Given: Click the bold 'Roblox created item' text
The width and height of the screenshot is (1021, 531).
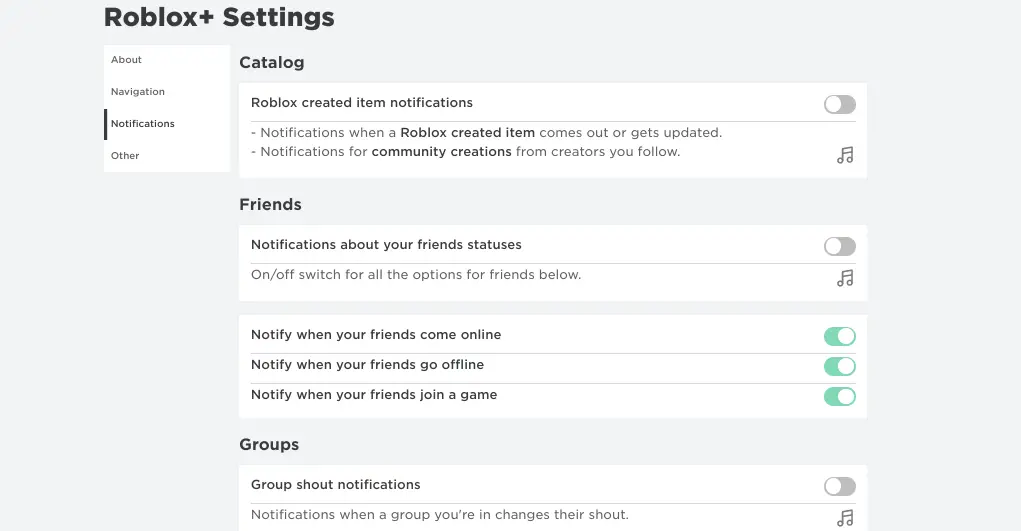Looking at the screenshot, I should pos(467,132).
